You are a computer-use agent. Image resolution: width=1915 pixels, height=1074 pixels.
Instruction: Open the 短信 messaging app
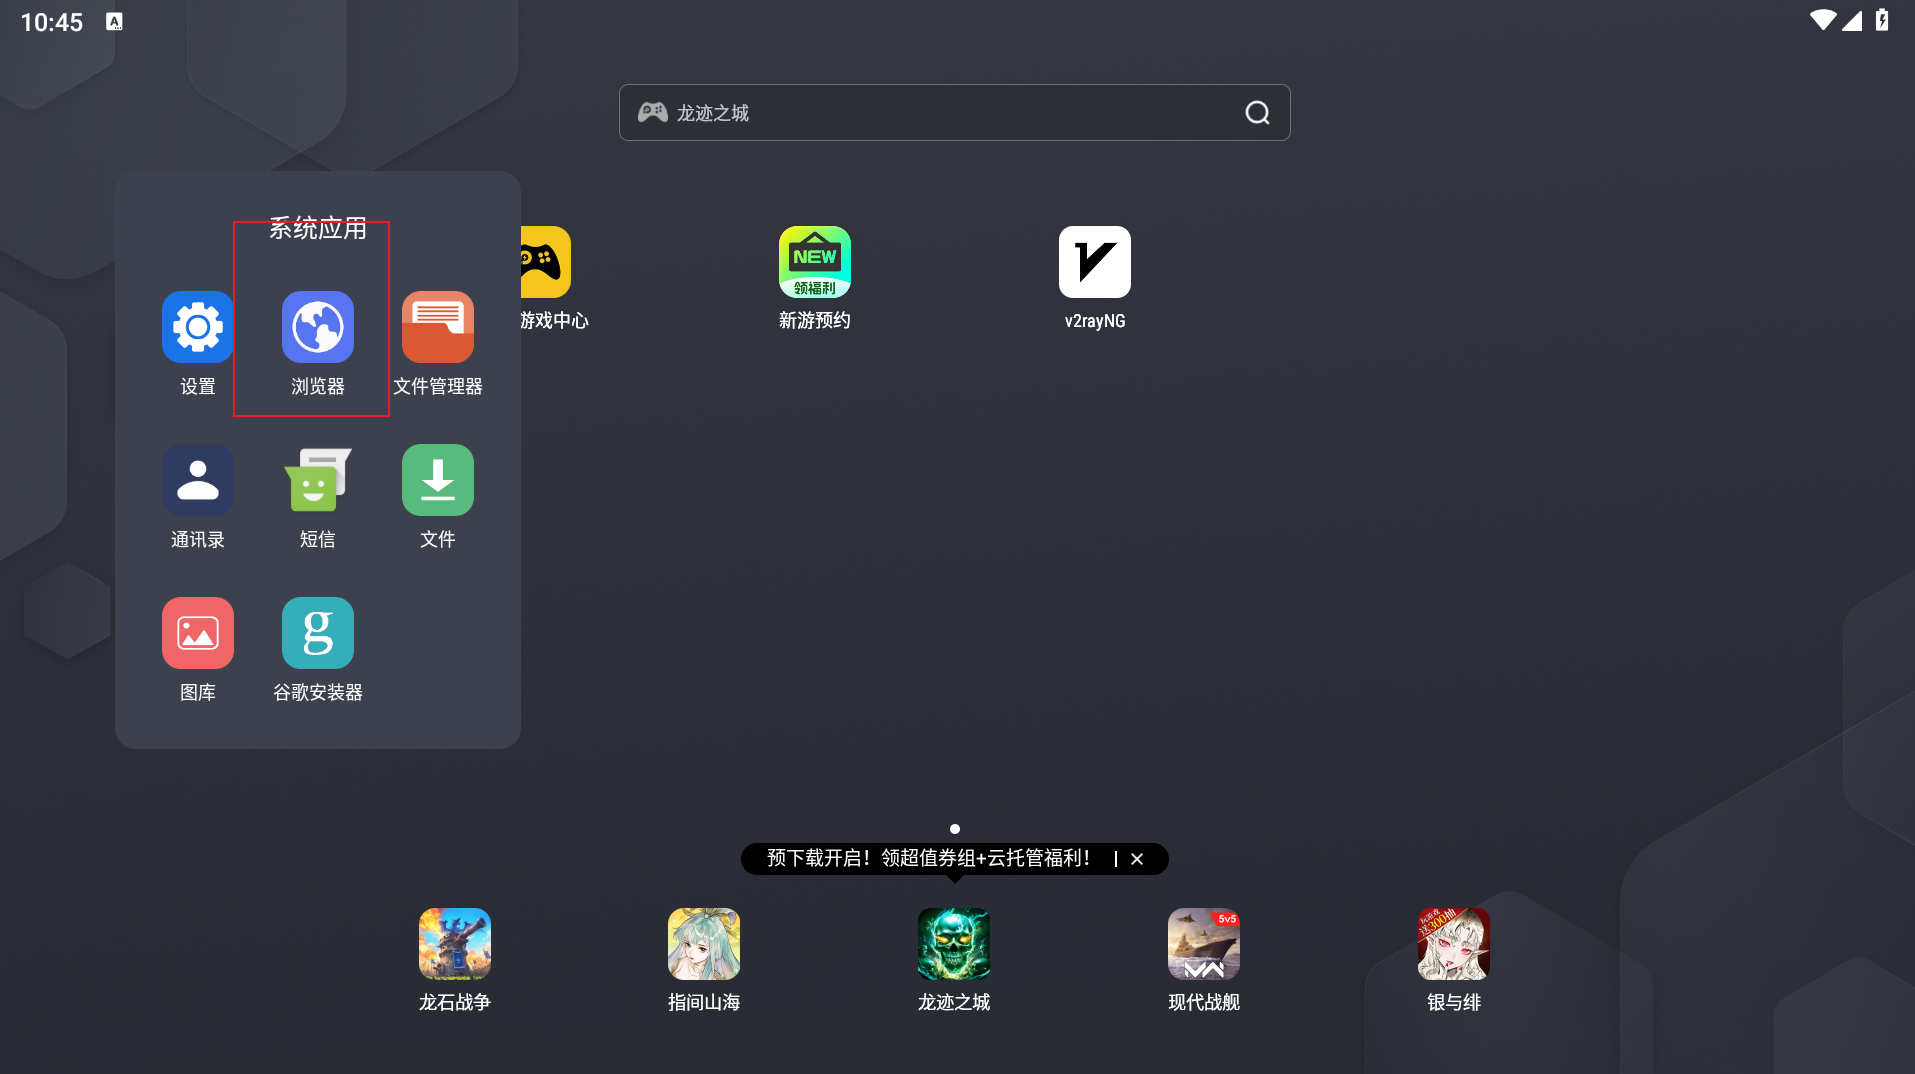pos(318,480)
